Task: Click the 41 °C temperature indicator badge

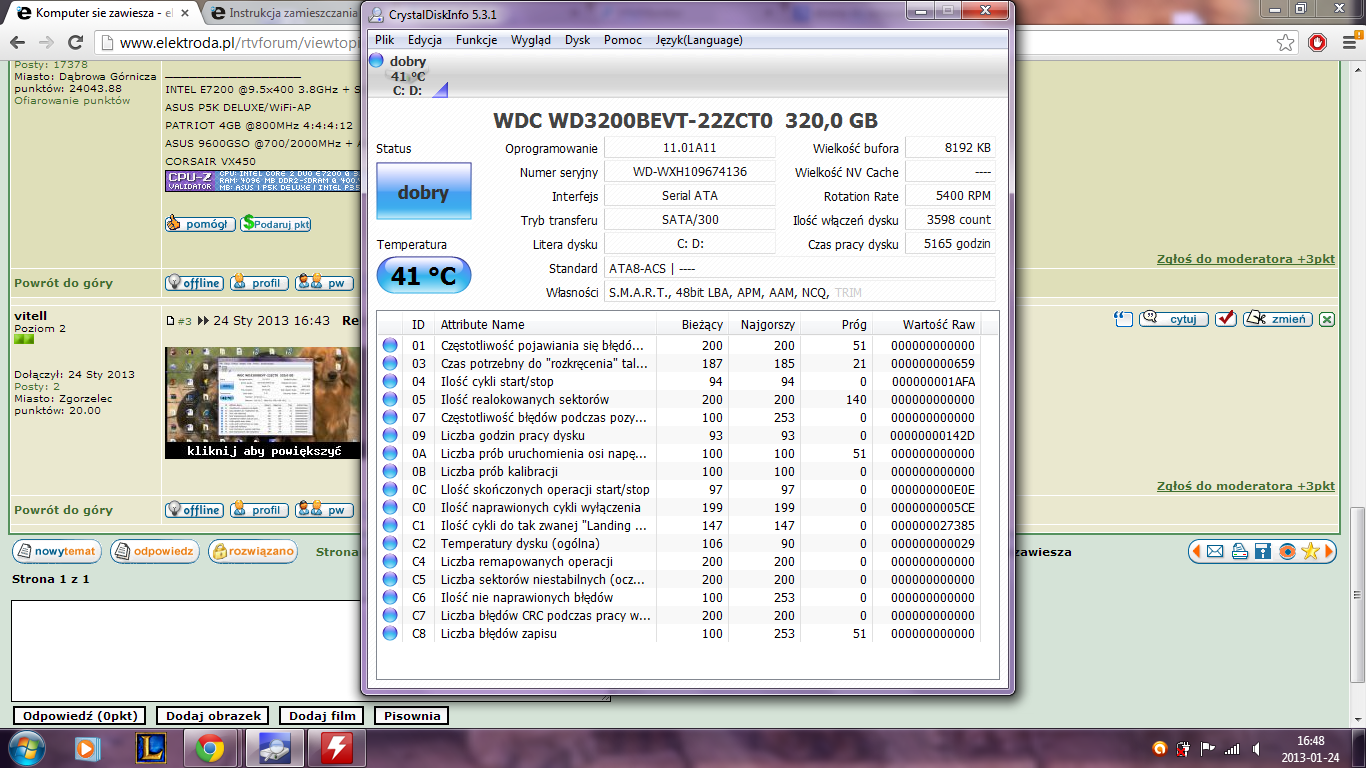Action: point(423,275)
